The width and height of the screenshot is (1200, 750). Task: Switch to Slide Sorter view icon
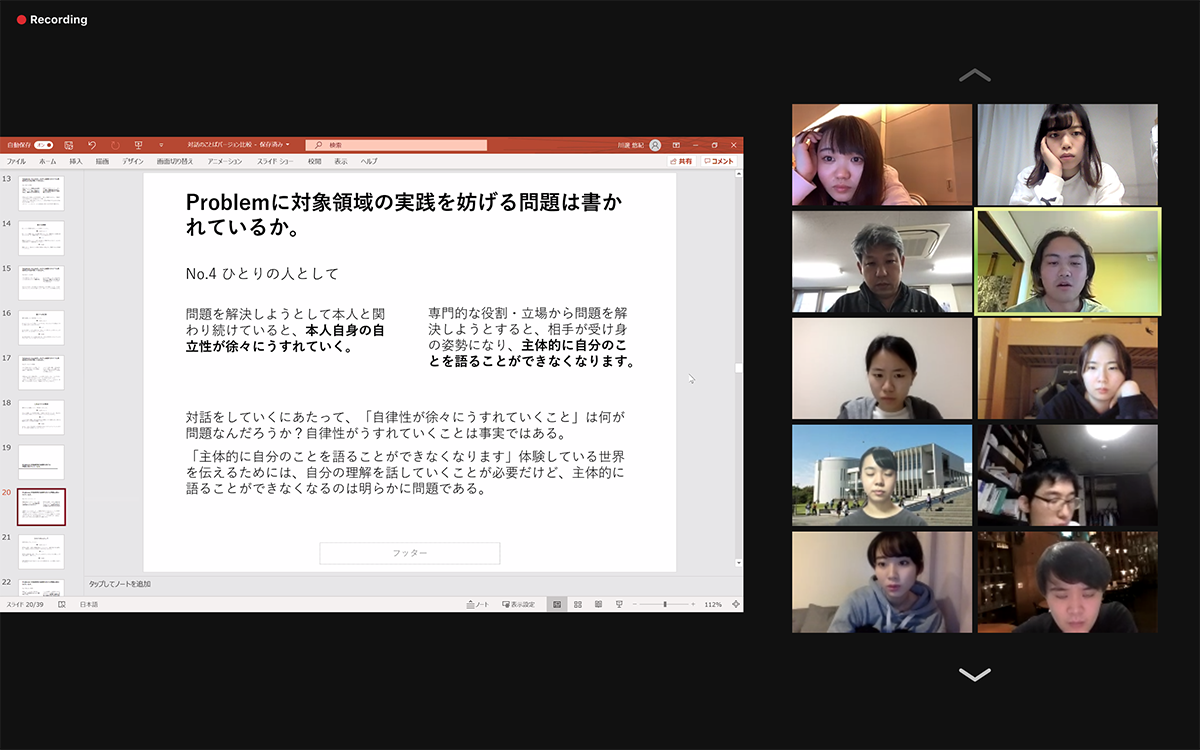tap(578, 604)
